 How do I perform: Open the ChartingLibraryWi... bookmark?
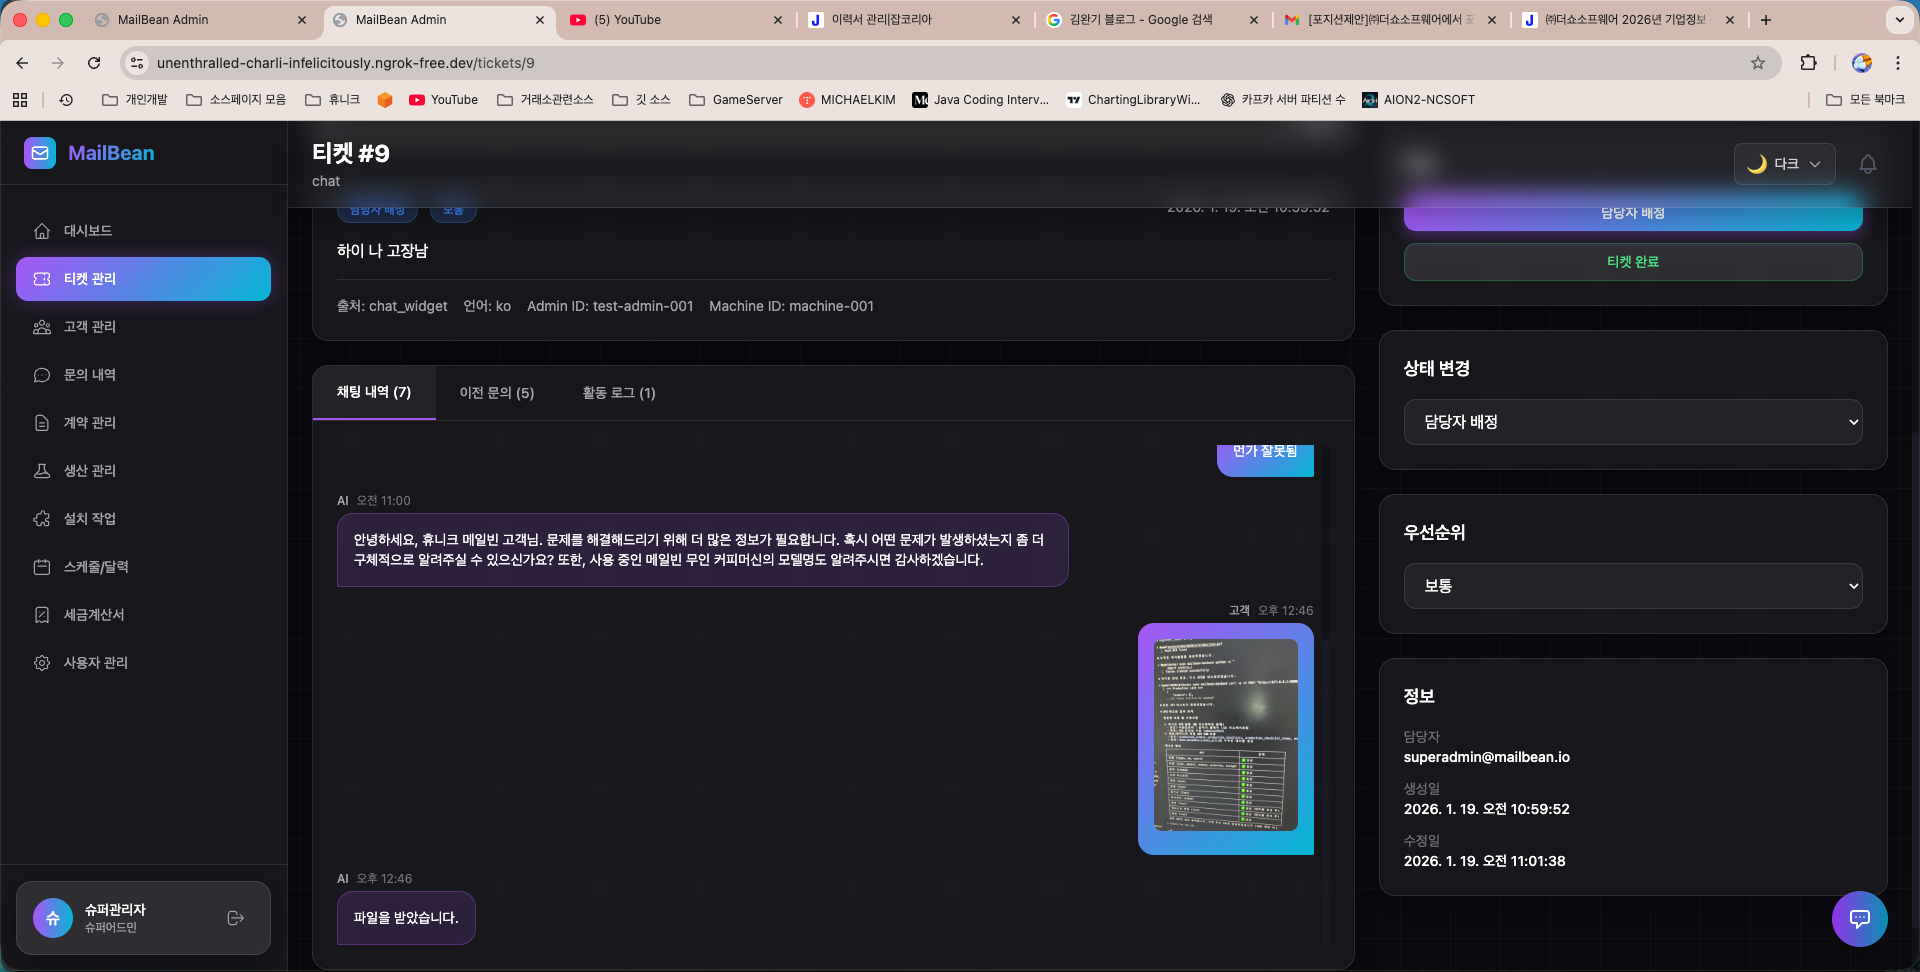[1133, 100]
